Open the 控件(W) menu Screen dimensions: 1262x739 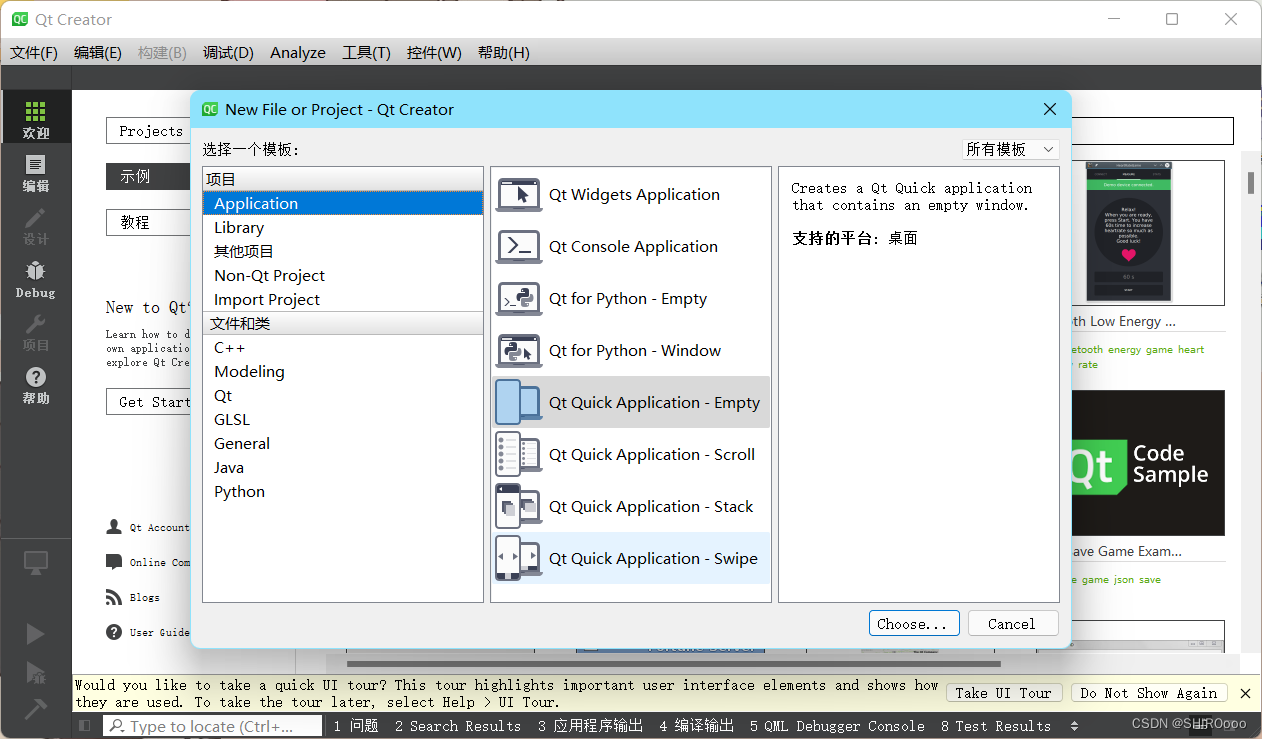click(434, 53)
